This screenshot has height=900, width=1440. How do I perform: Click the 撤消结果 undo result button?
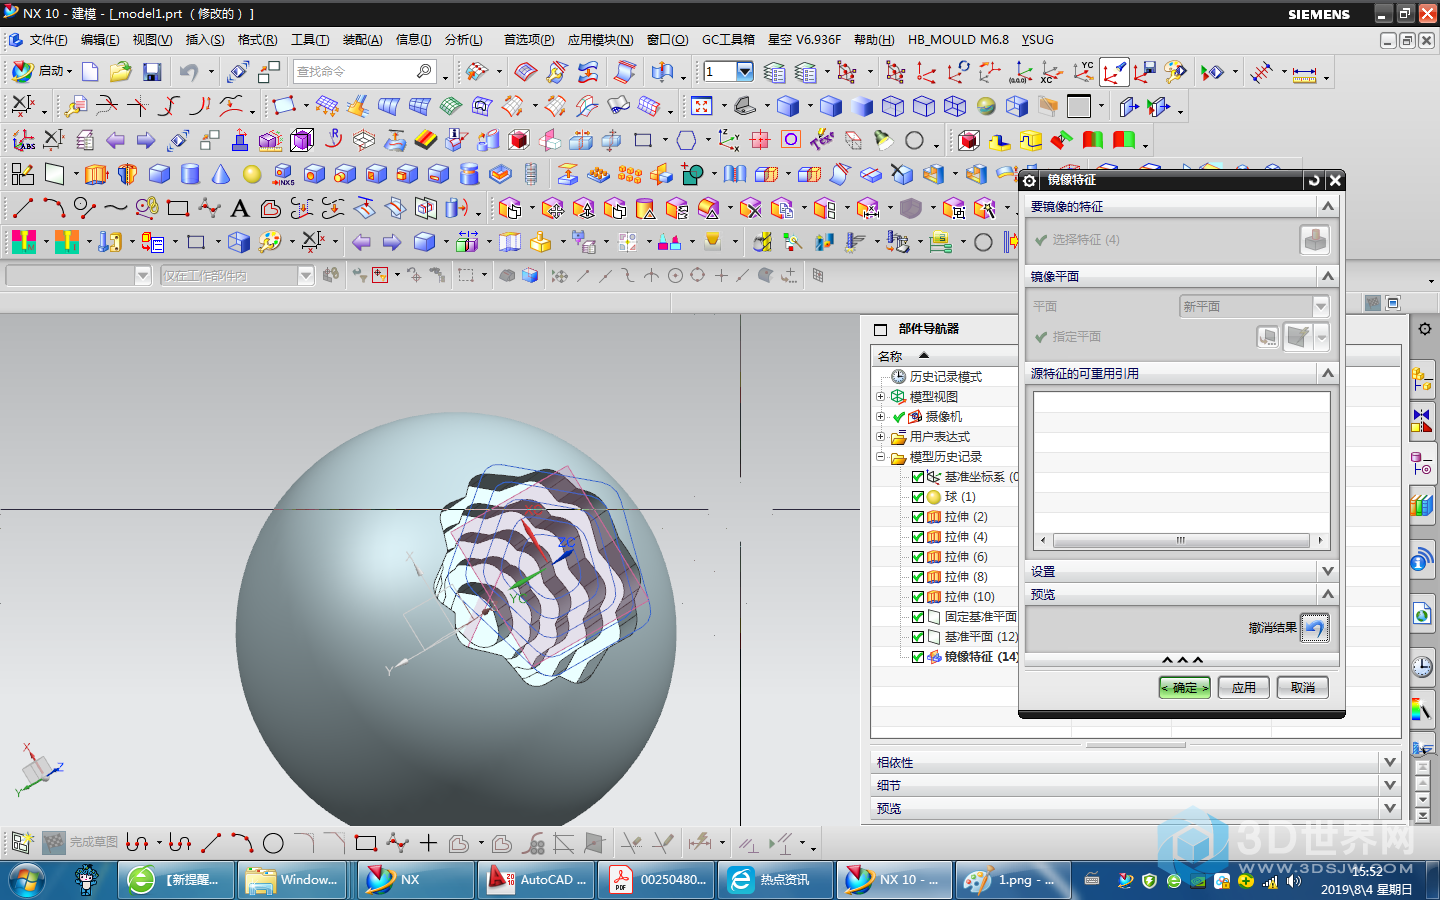click(1315, 628)
